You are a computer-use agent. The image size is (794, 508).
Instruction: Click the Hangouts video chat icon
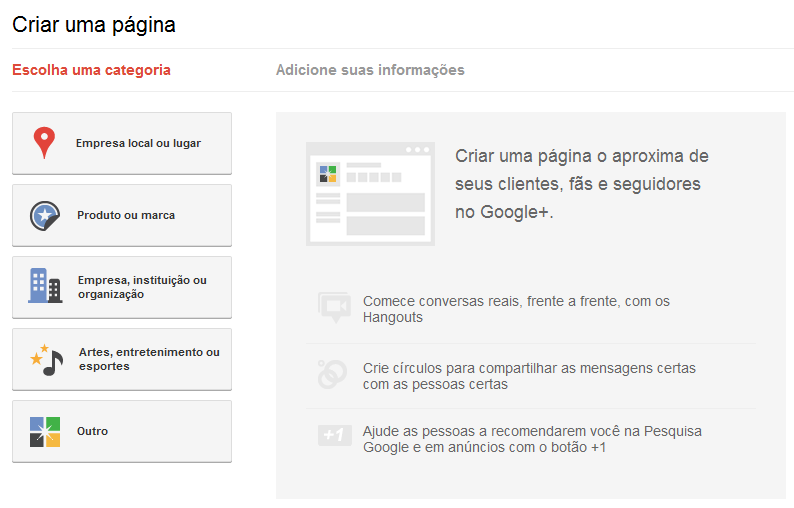[x=332, y=308]
